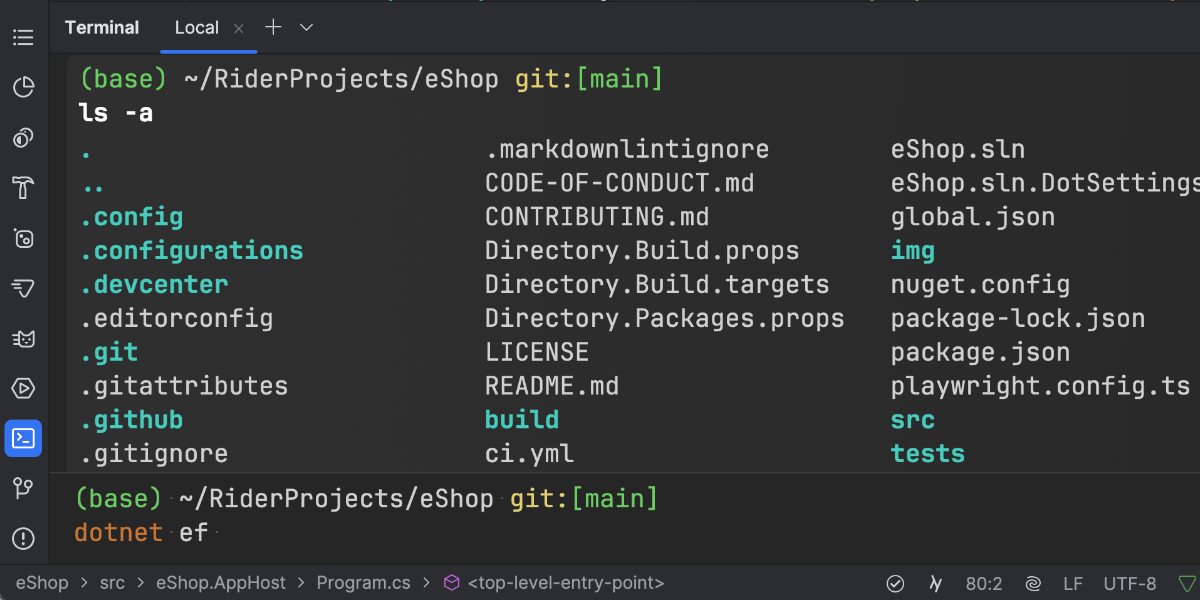
Task: Open the Build tool window with the hammer icon
Action: (x=23, y=188)
